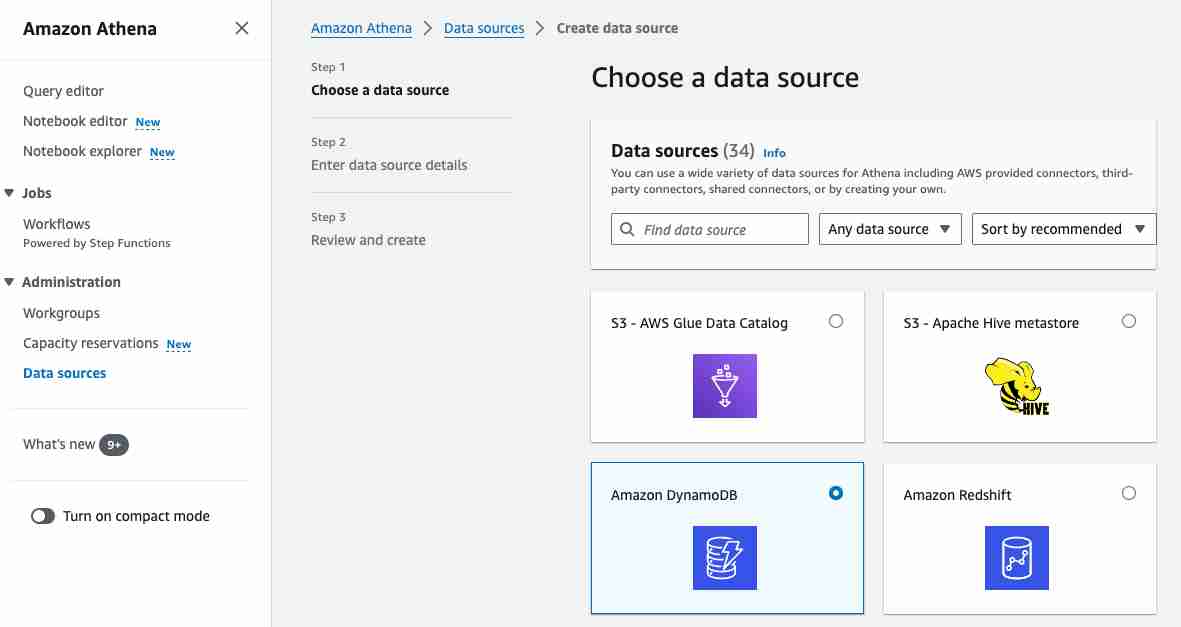1181x627 pixels.
Task: Click the search magnifier in Find data source
Action: tap(627, 229)
